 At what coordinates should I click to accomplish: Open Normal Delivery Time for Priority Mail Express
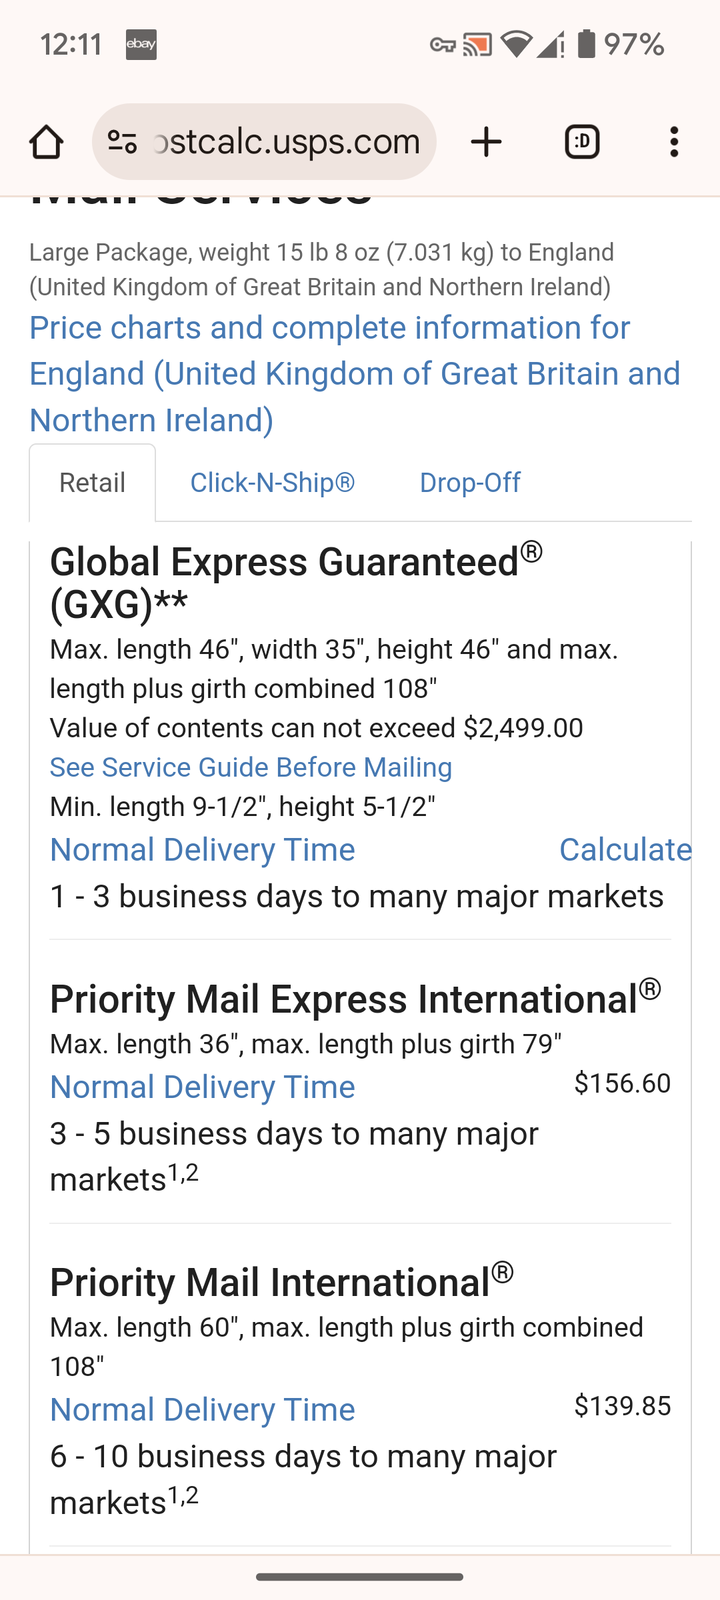pyautogui.click(x=202, y=1087)
